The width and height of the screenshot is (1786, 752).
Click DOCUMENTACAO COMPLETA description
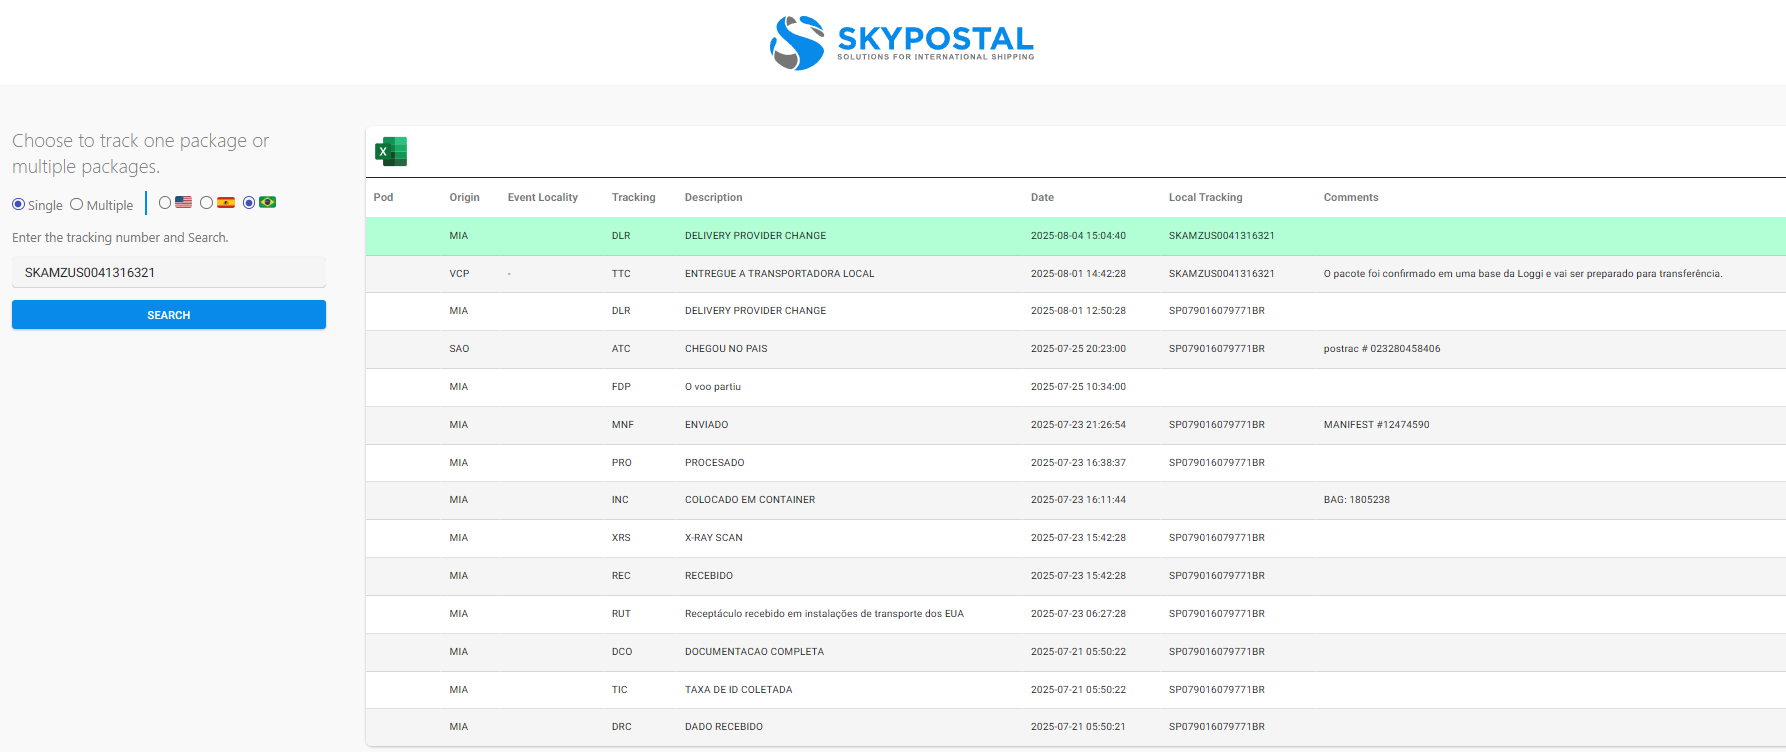754,652
